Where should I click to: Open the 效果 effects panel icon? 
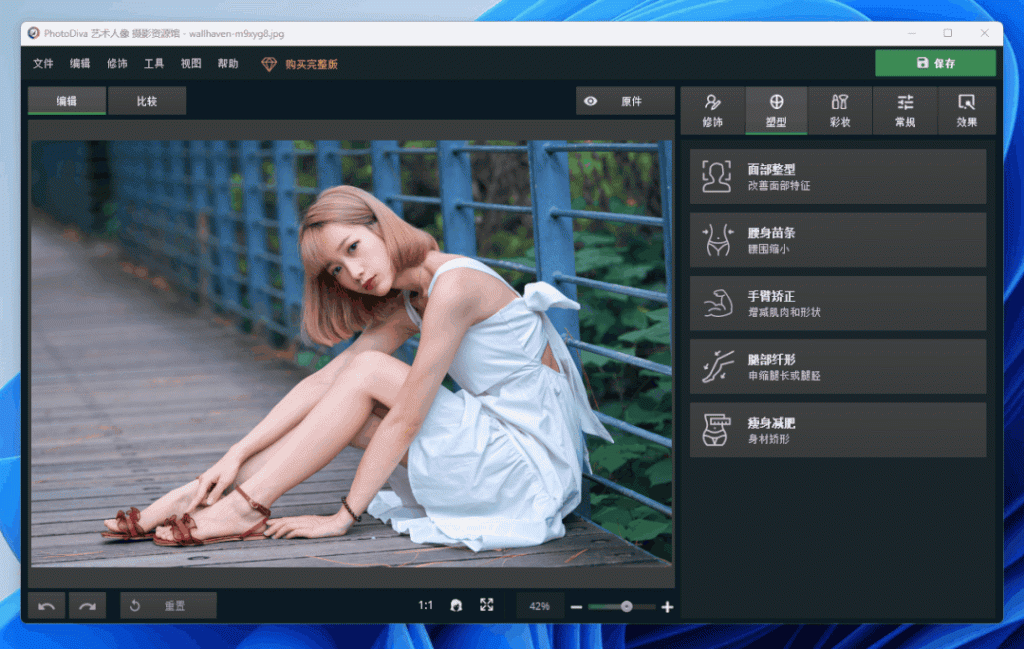(x=966, y=110)
